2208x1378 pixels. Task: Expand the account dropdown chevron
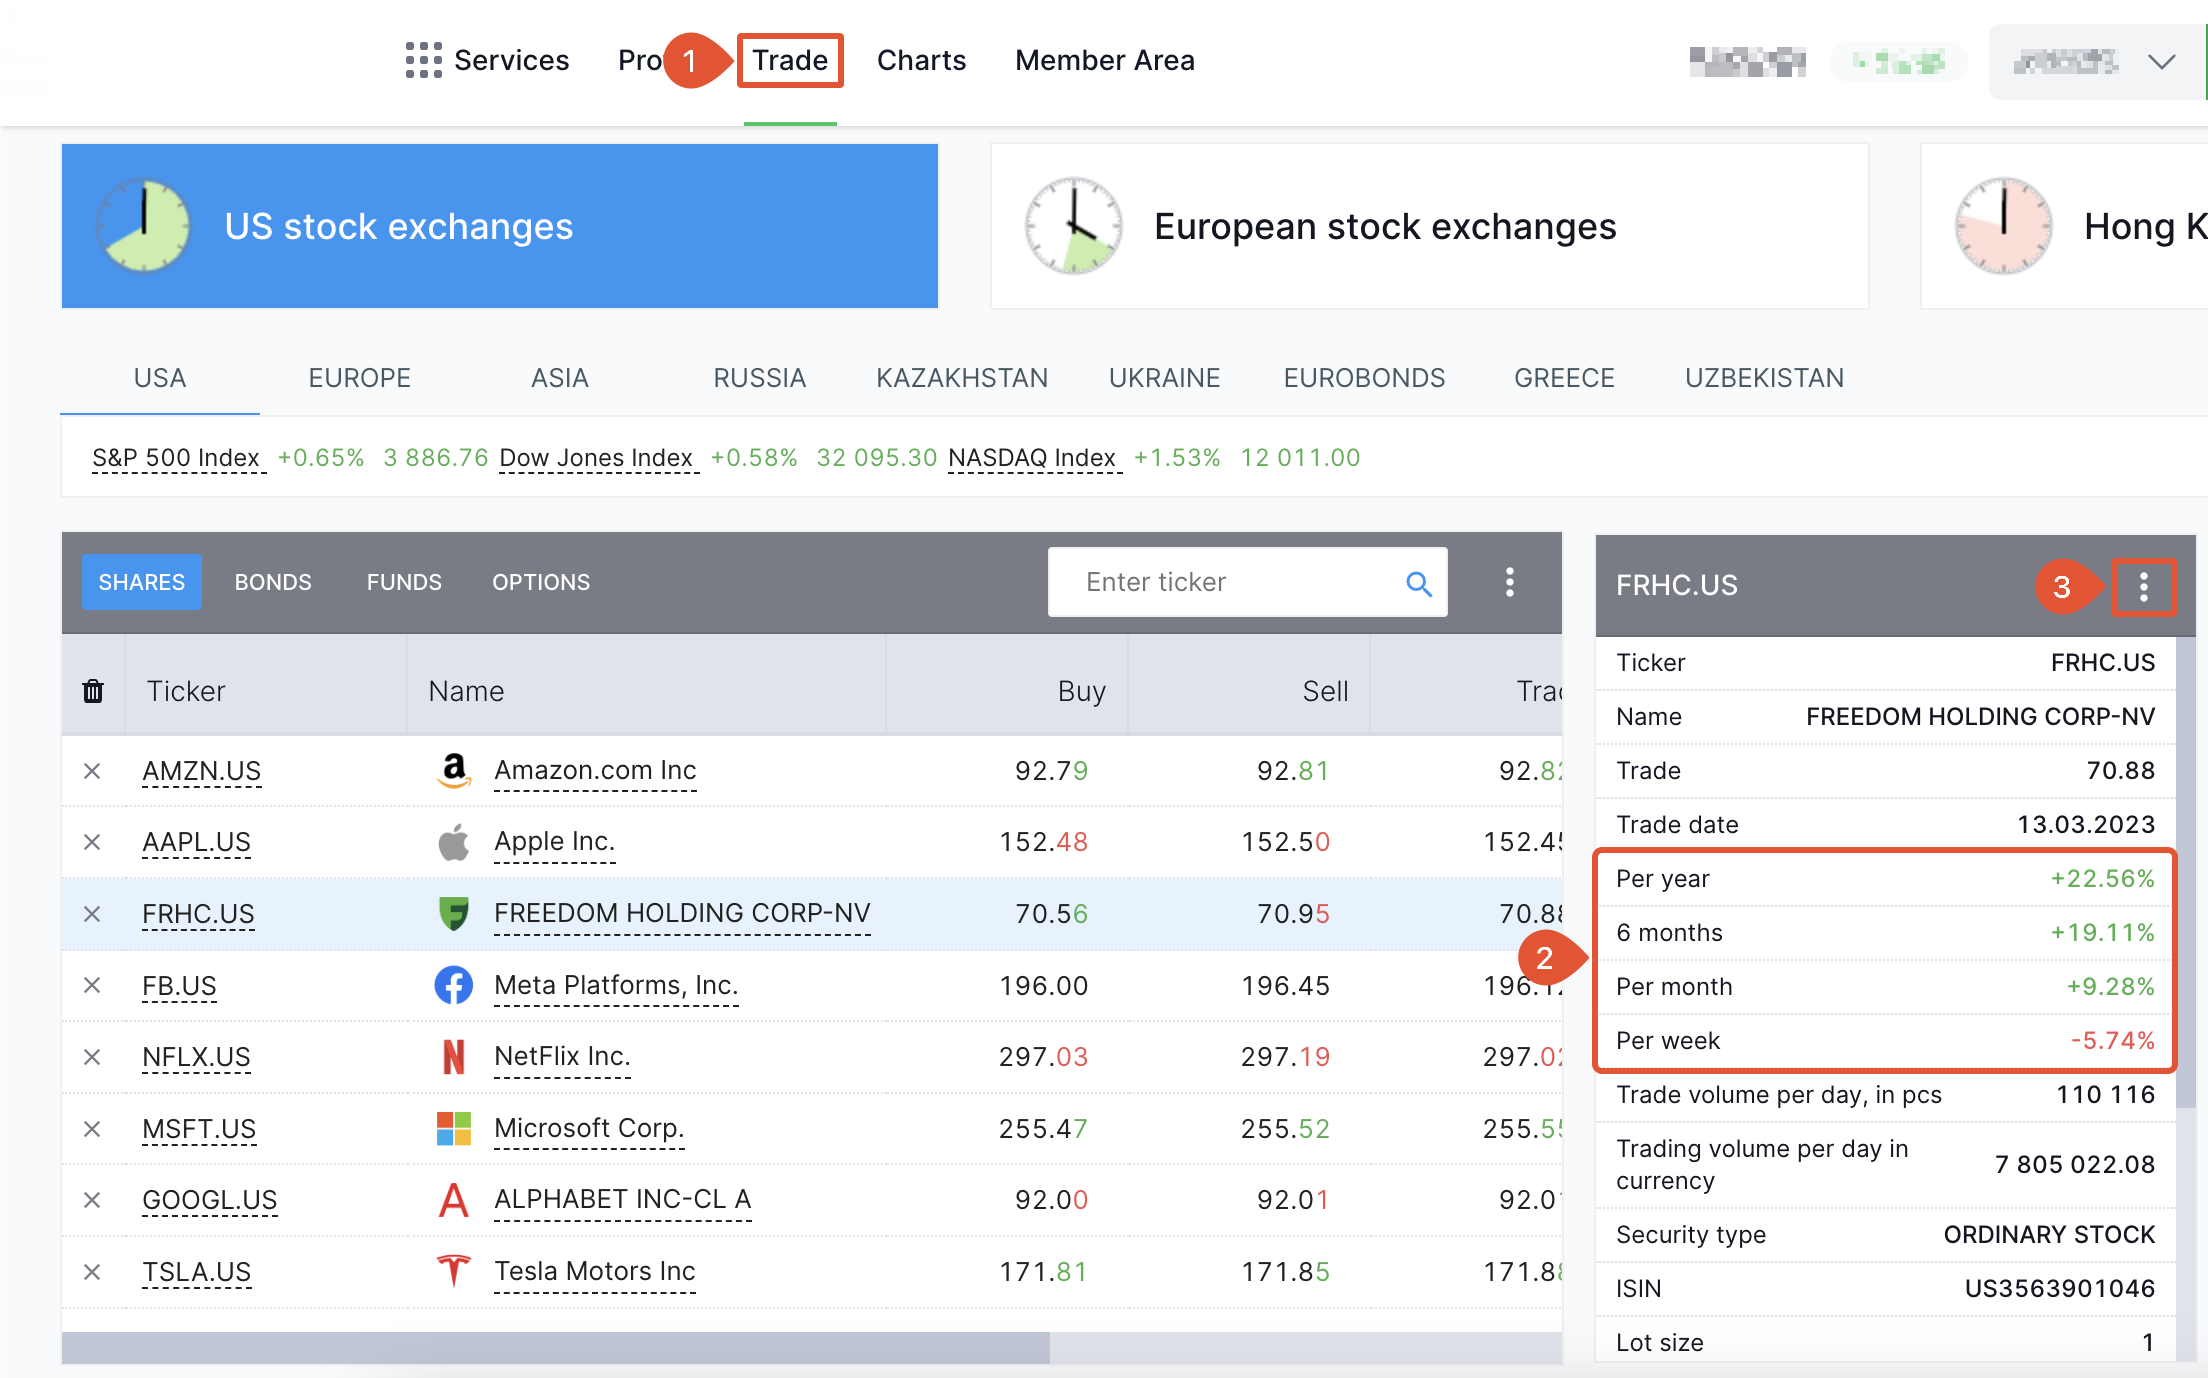click(2161, 62)
